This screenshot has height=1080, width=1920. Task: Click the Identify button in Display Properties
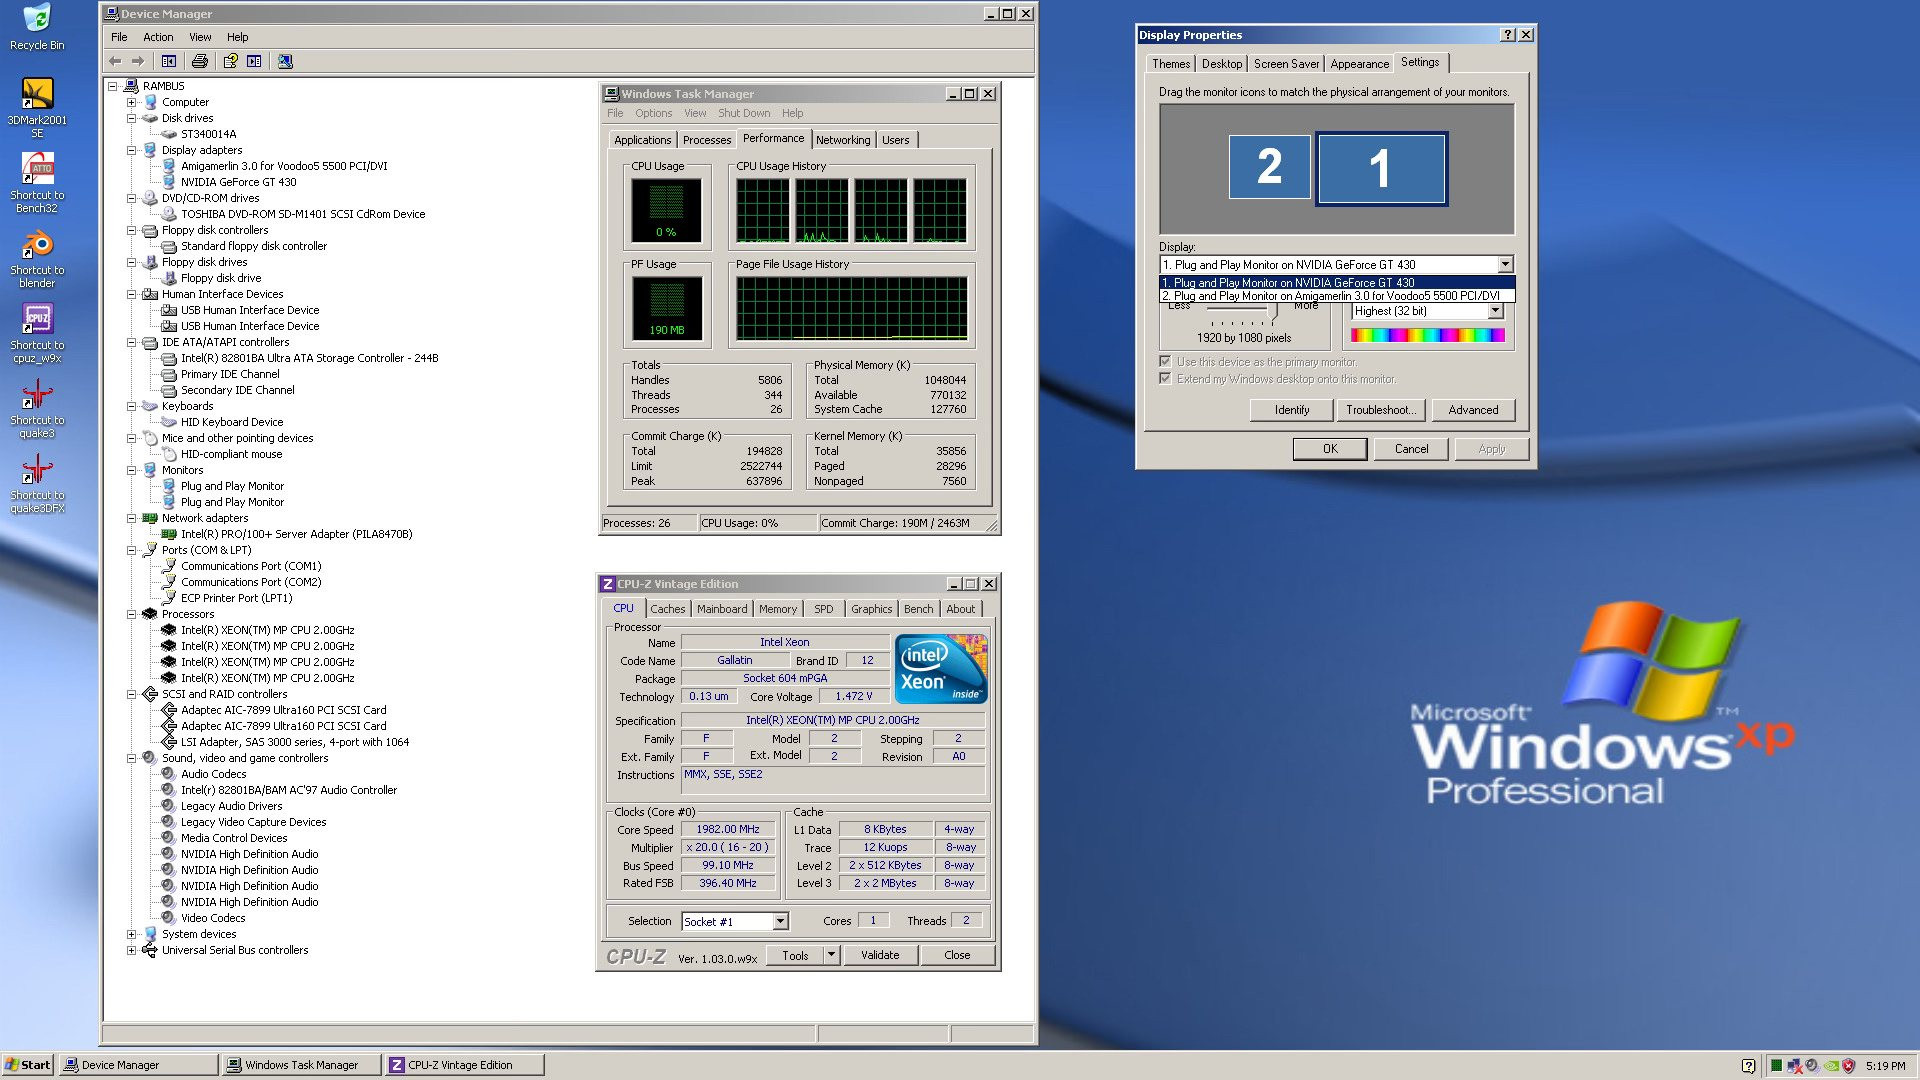[1291, 410]
